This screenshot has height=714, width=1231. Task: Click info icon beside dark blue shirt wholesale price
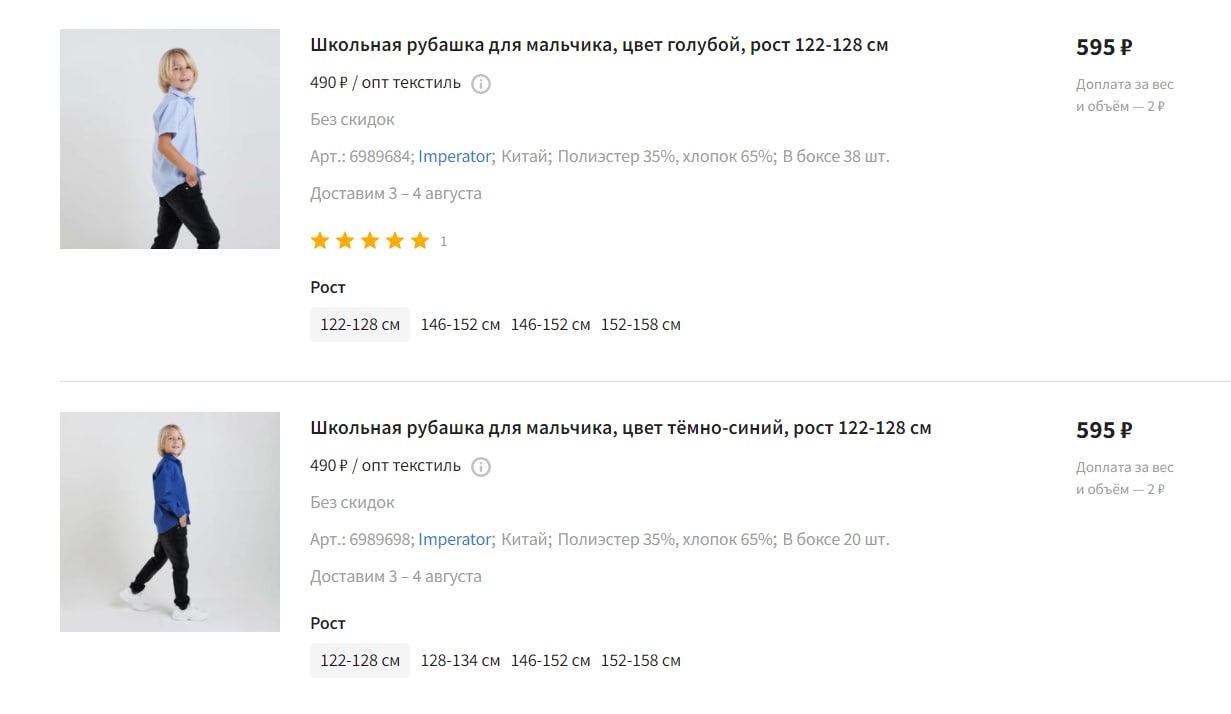(x=481, y=467)
